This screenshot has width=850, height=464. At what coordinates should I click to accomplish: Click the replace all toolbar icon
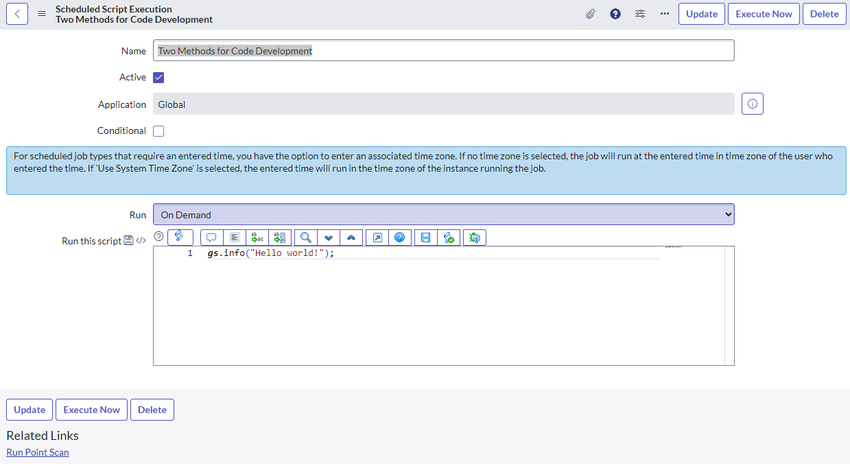pyautogui.click(x=280, y=237)
